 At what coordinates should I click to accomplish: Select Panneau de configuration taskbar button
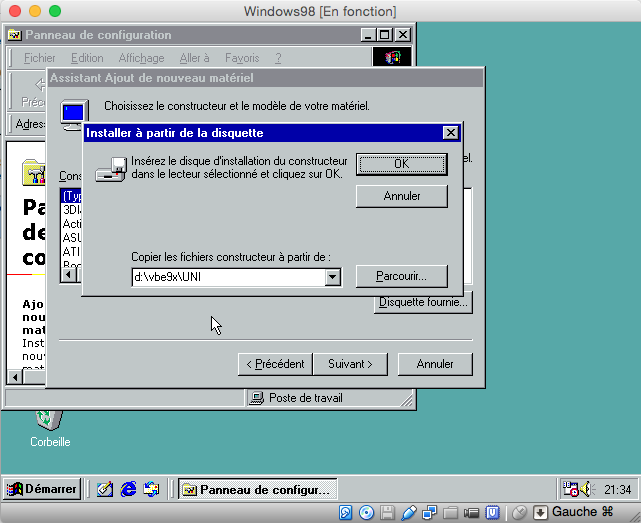click(258, 489)
